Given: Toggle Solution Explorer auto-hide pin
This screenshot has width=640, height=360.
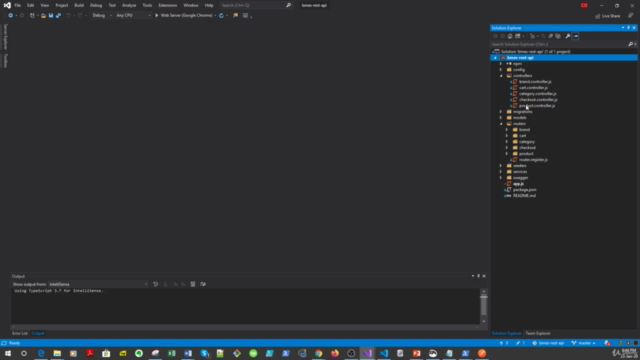Looking at the screenshot, I should 628,28.
